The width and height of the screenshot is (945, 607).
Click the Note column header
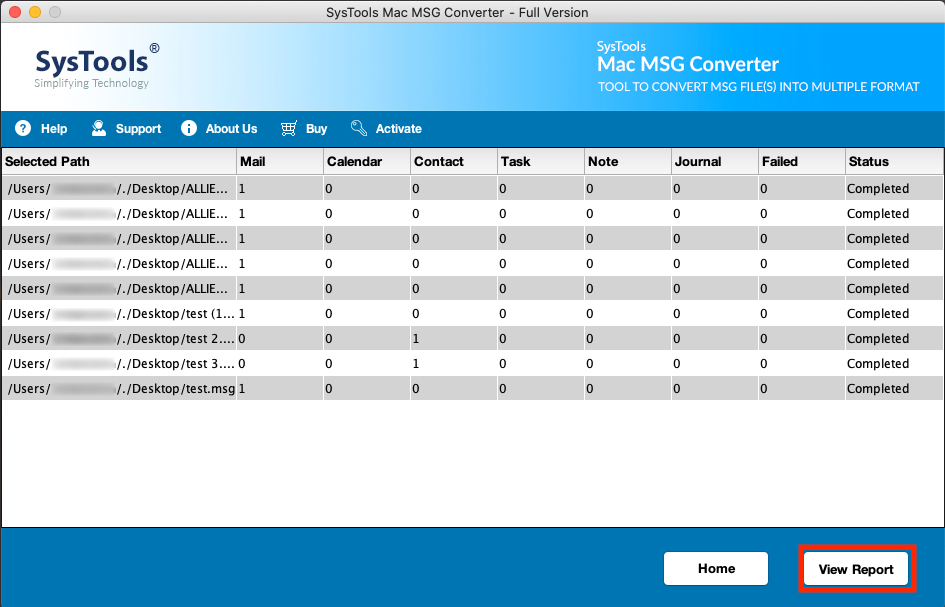(628, 162)
